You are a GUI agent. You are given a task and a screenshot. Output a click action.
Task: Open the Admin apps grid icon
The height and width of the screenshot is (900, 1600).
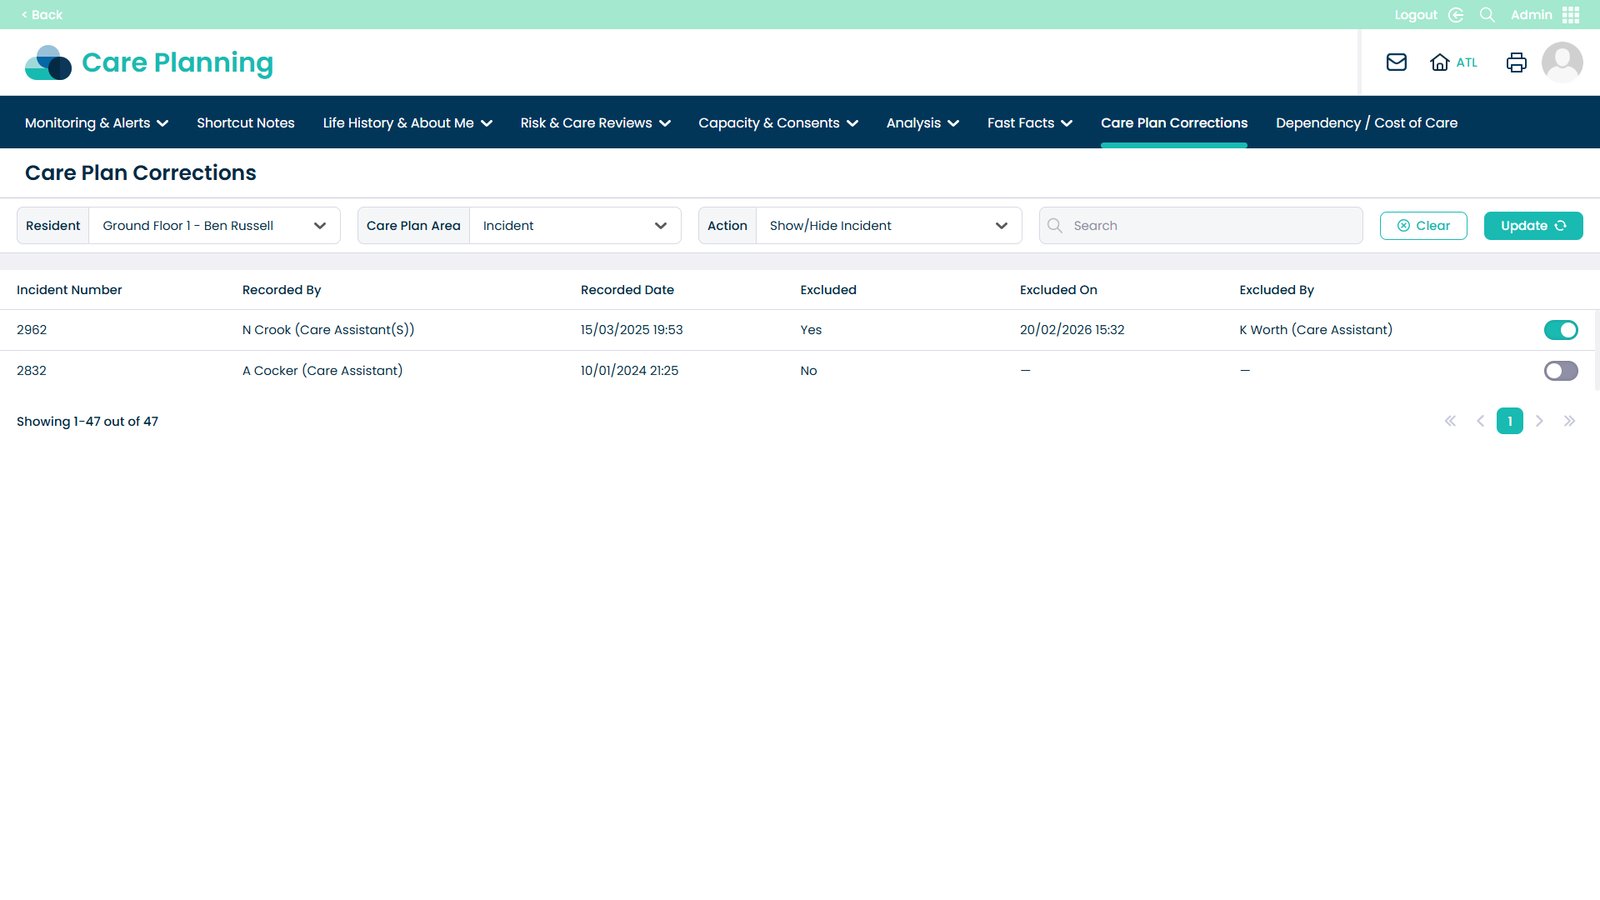[1571, 15]
